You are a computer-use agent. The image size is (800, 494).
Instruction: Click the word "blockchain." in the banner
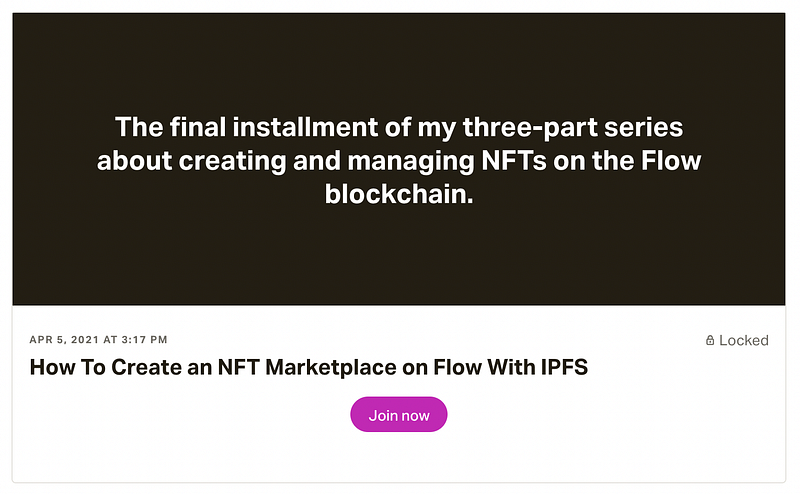399,195
